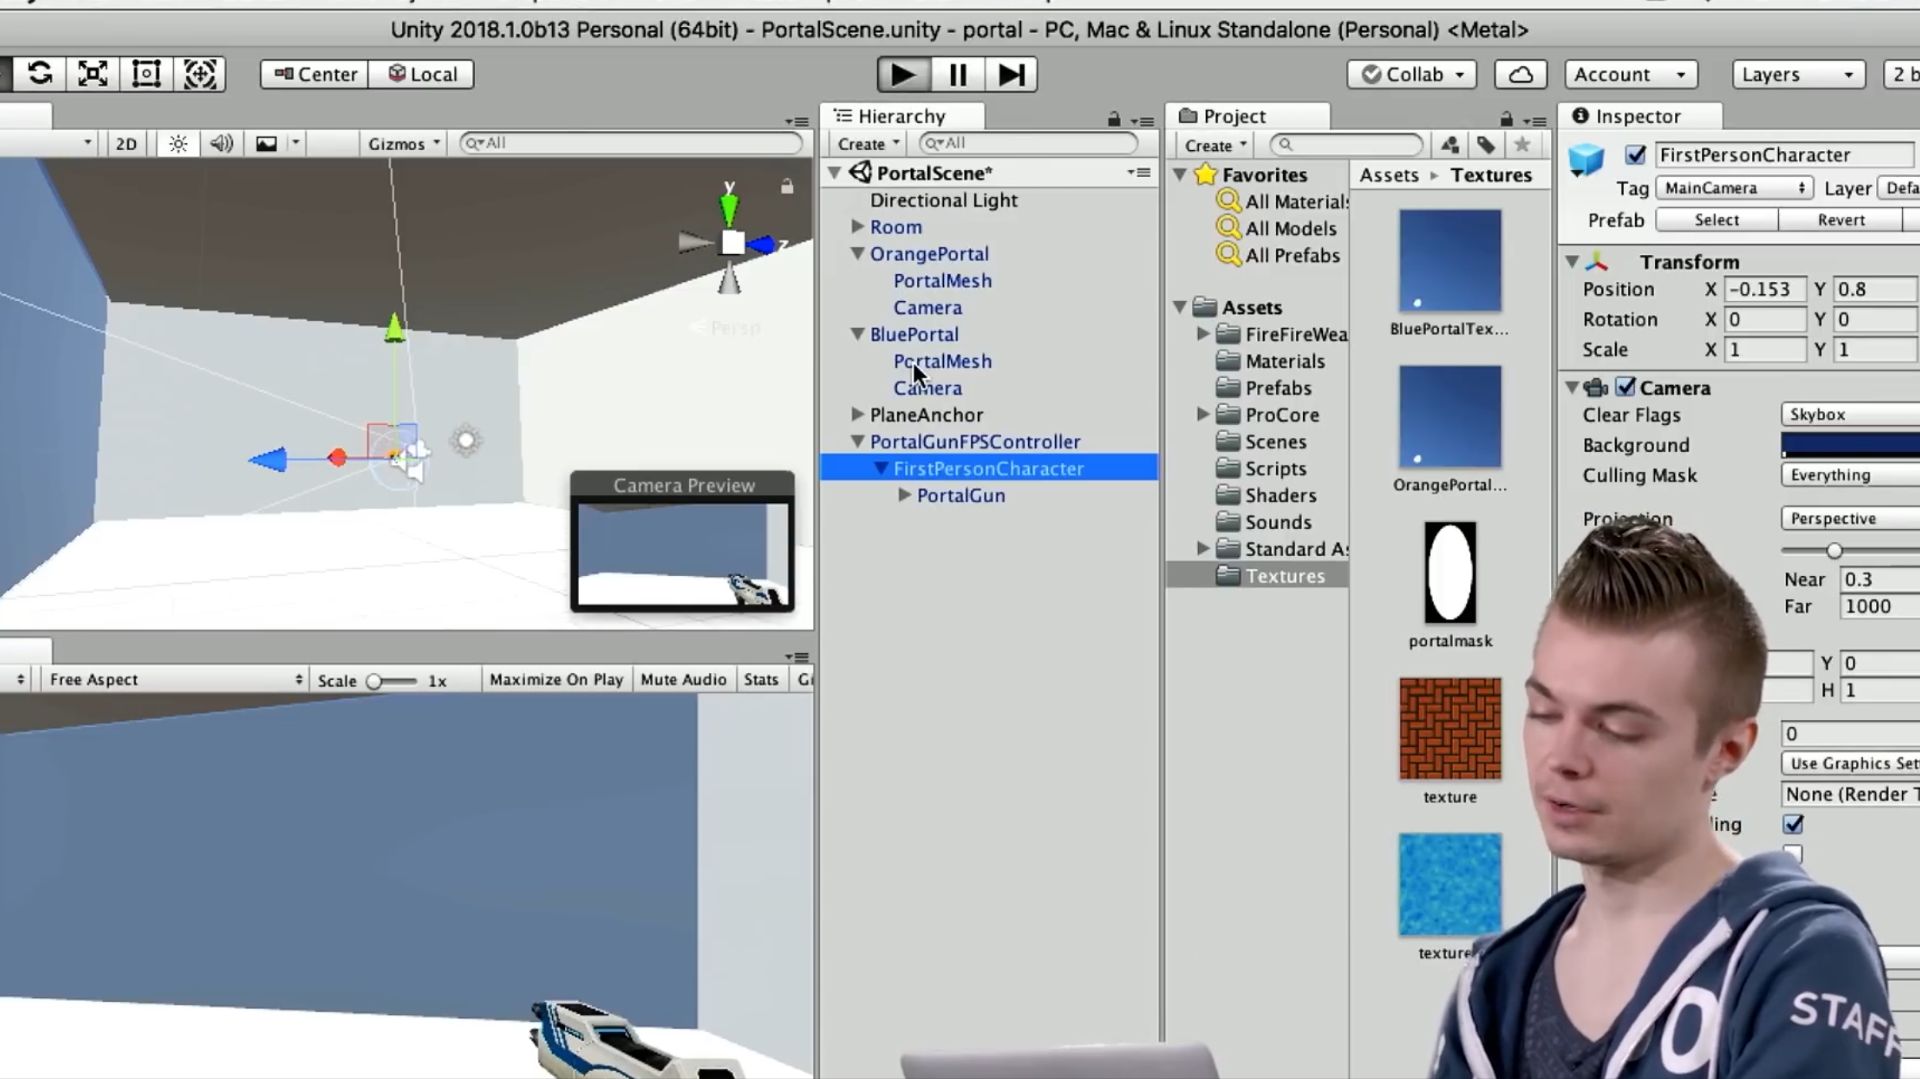1920x1079 pixels.
Task: Open the Gizmos dropdown
Action: tap(404, 144)
